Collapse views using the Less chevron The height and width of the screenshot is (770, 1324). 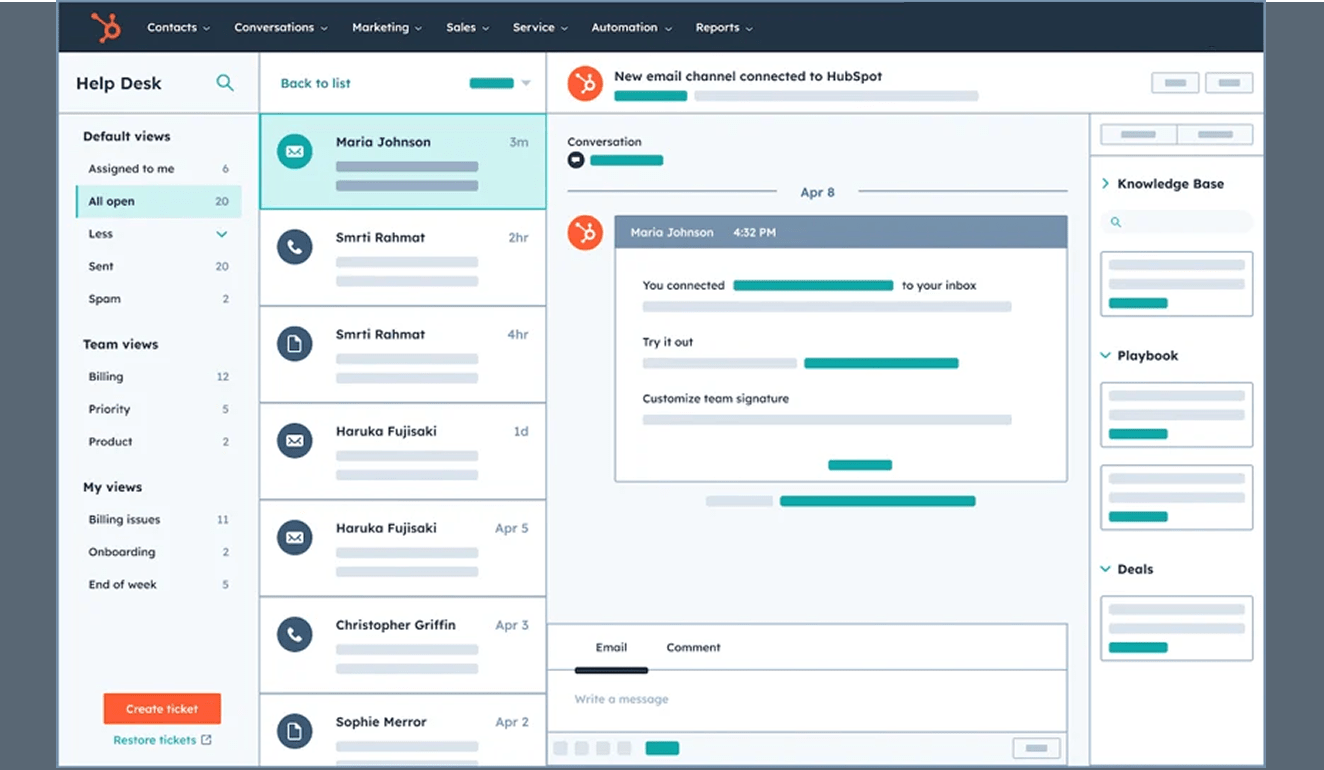(x=222, y=234)
